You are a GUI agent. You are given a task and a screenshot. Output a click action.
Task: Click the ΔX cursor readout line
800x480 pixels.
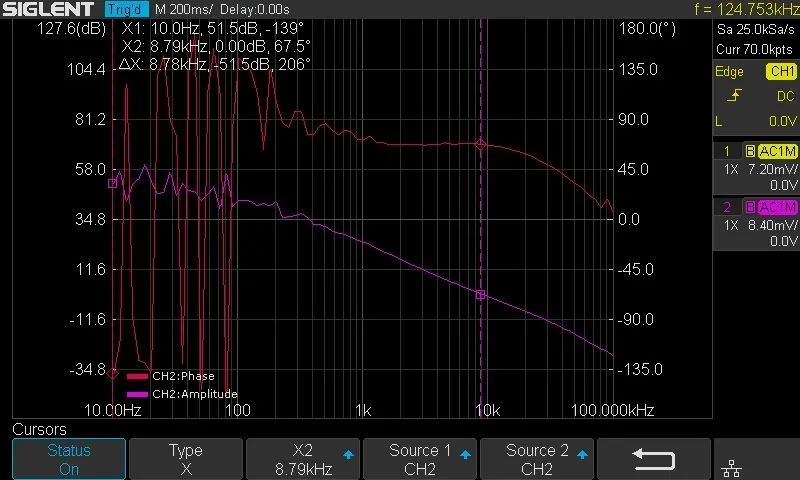(x=214, y=64)
